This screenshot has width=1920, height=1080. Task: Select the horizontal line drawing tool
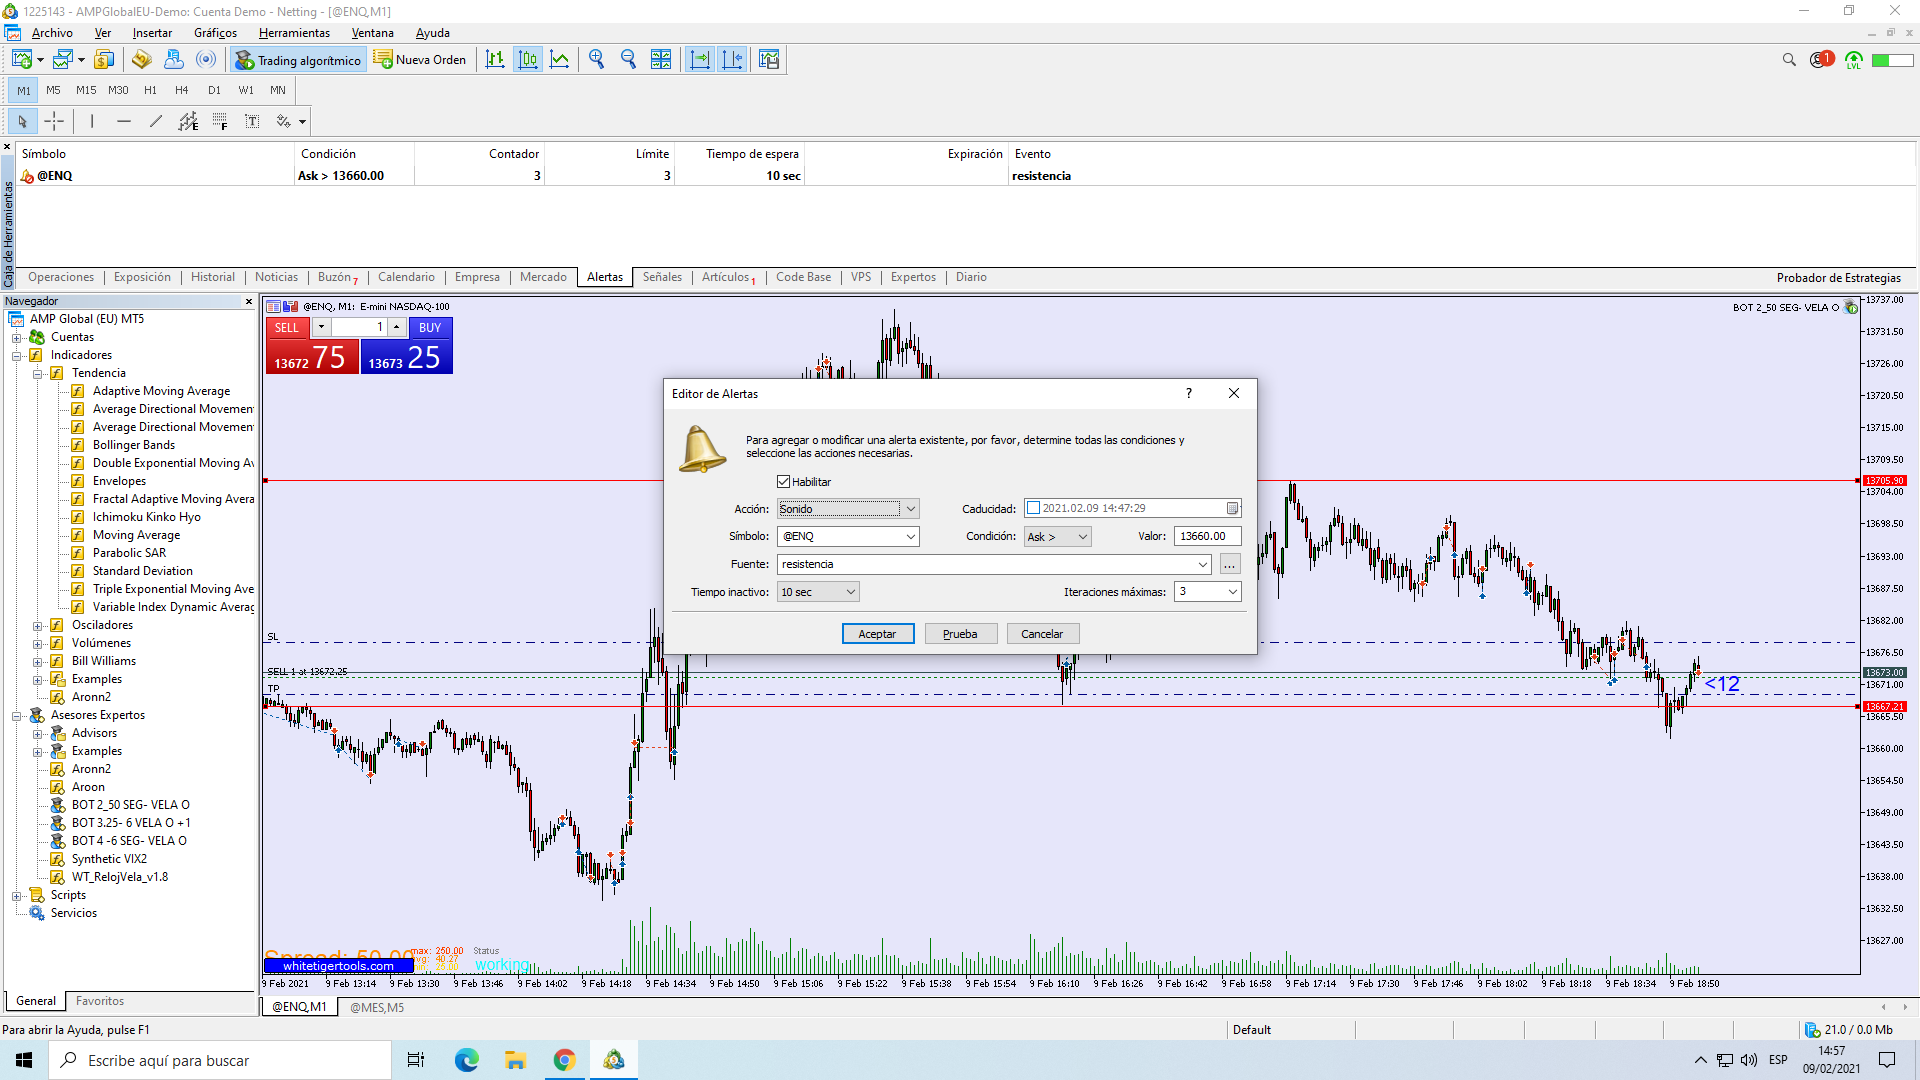tap(124, 121)
